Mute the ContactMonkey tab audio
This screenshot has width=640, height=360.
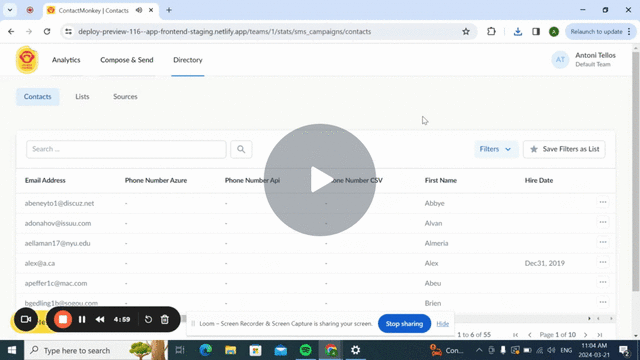point(139,10)
